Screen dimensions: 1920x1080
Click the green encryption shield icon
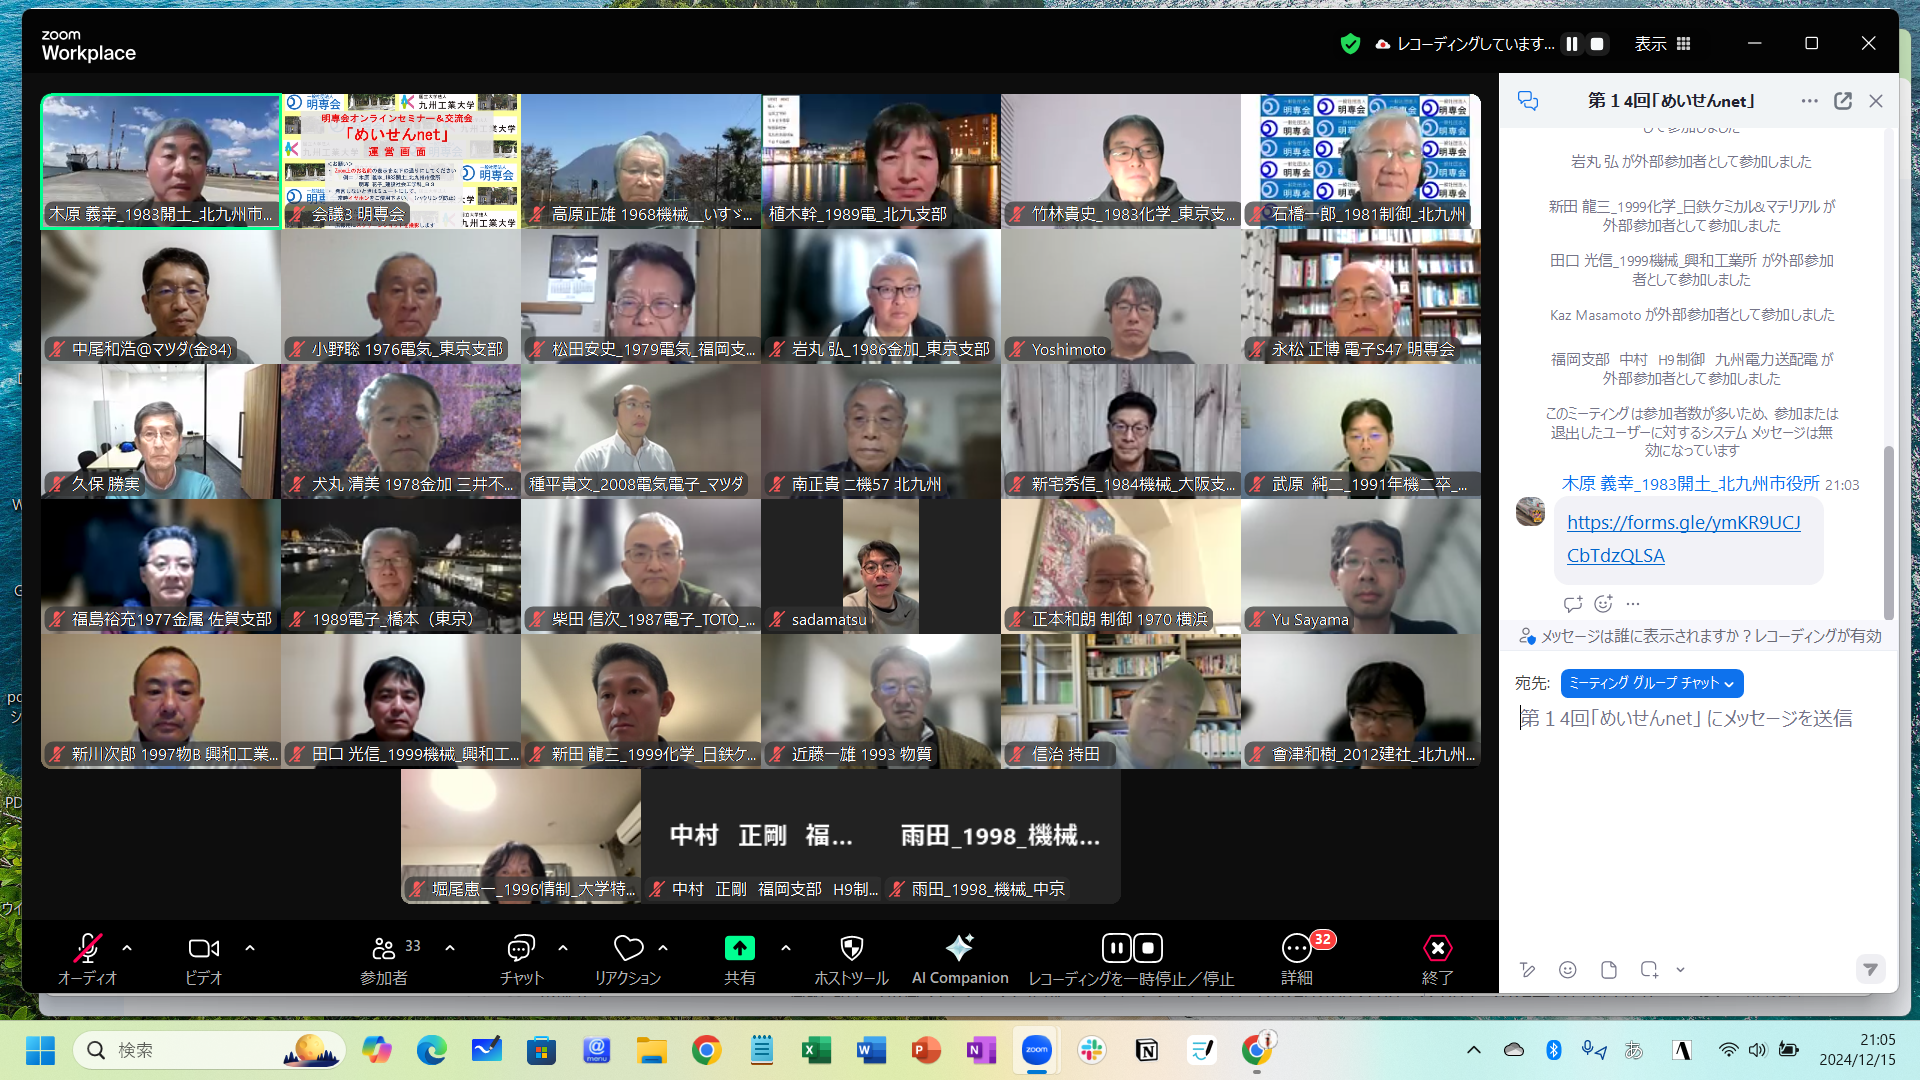[x=1350, y=44]
